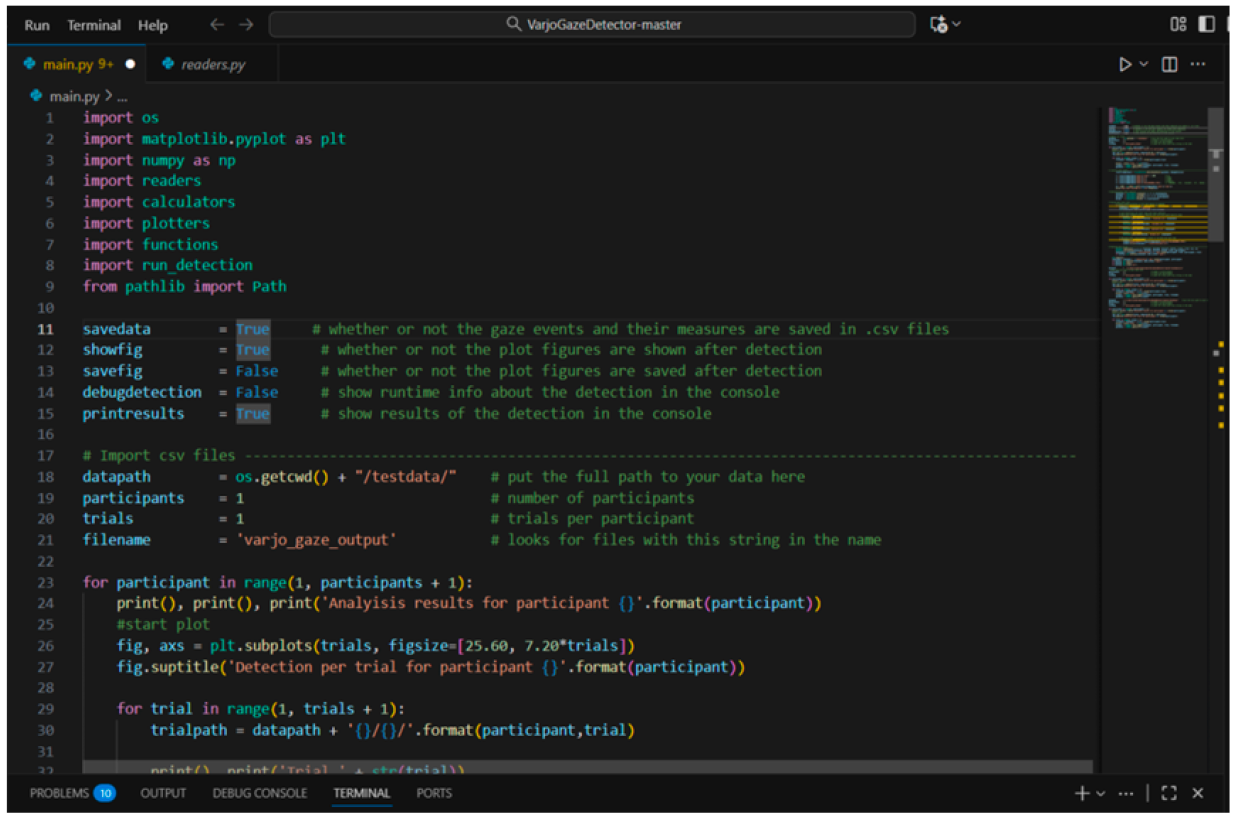Screen dimensions: 1240x820
Task: Open the DEBUG CONSOLE panel tab
Action: tap(259, 793)
